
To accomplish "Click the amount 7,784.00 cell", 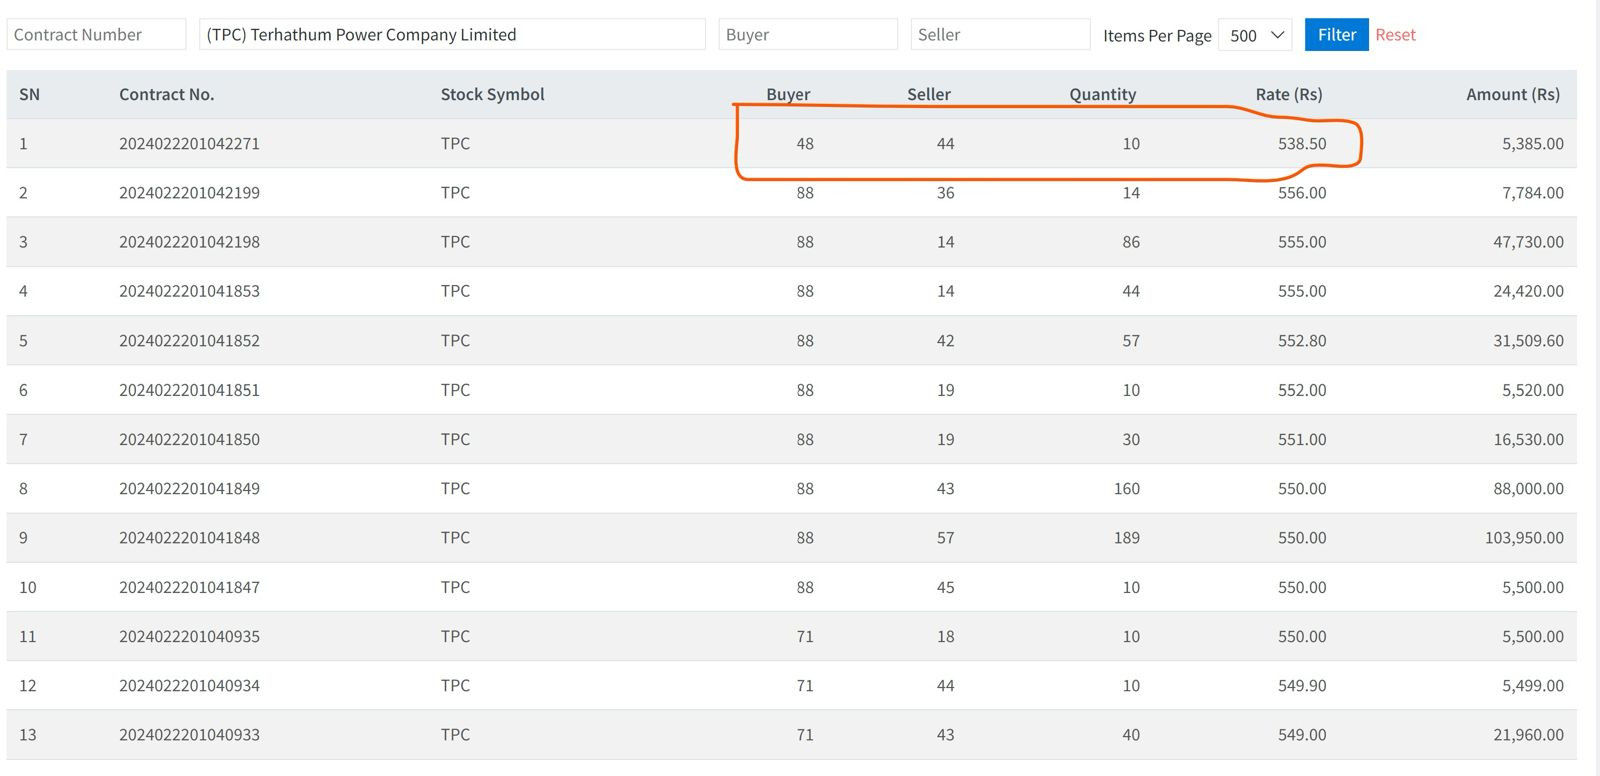I will pos(1532,192).
